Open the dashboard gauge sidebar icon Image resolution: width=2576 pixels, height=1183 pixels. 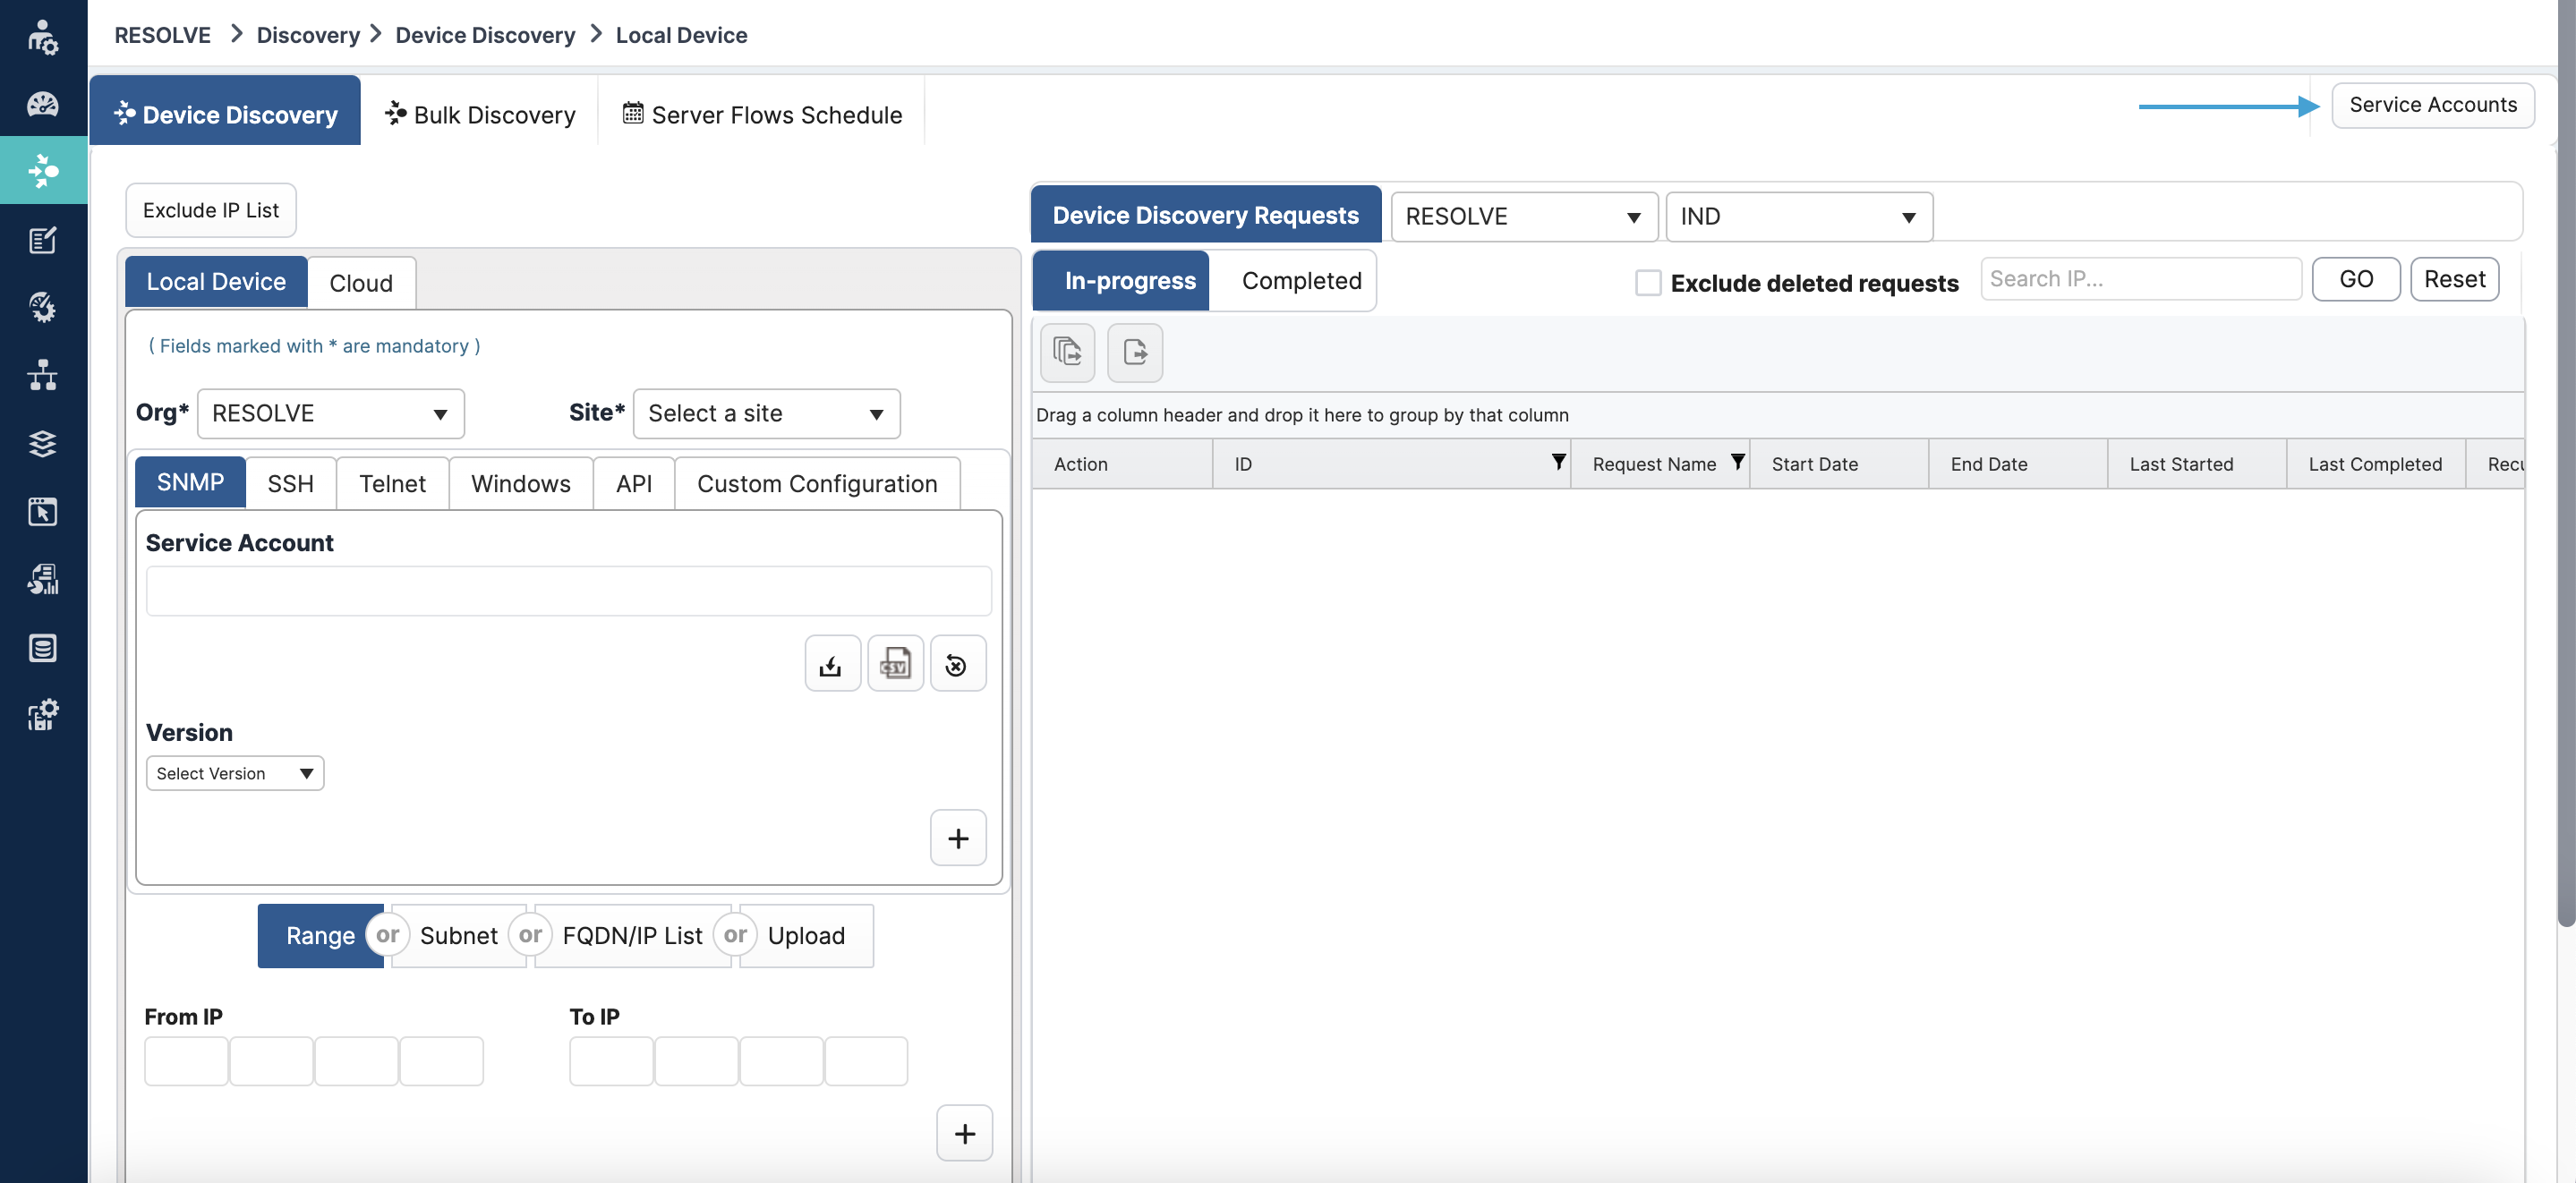coord(42,104)
